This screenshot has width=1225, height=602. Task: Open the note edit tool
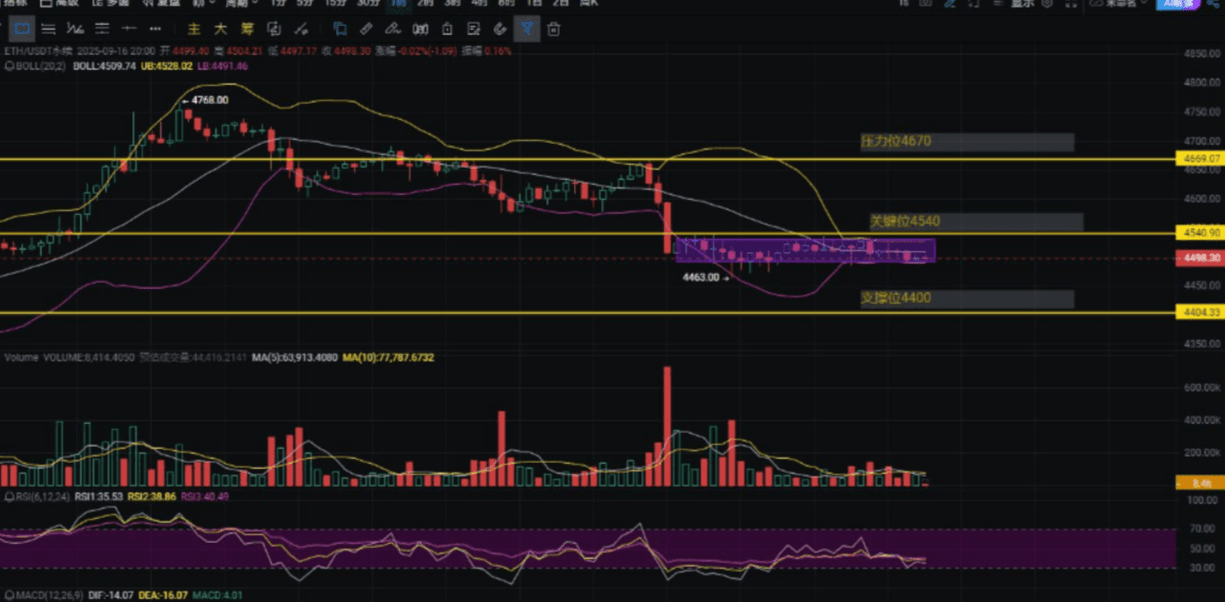tap(473, 29)
